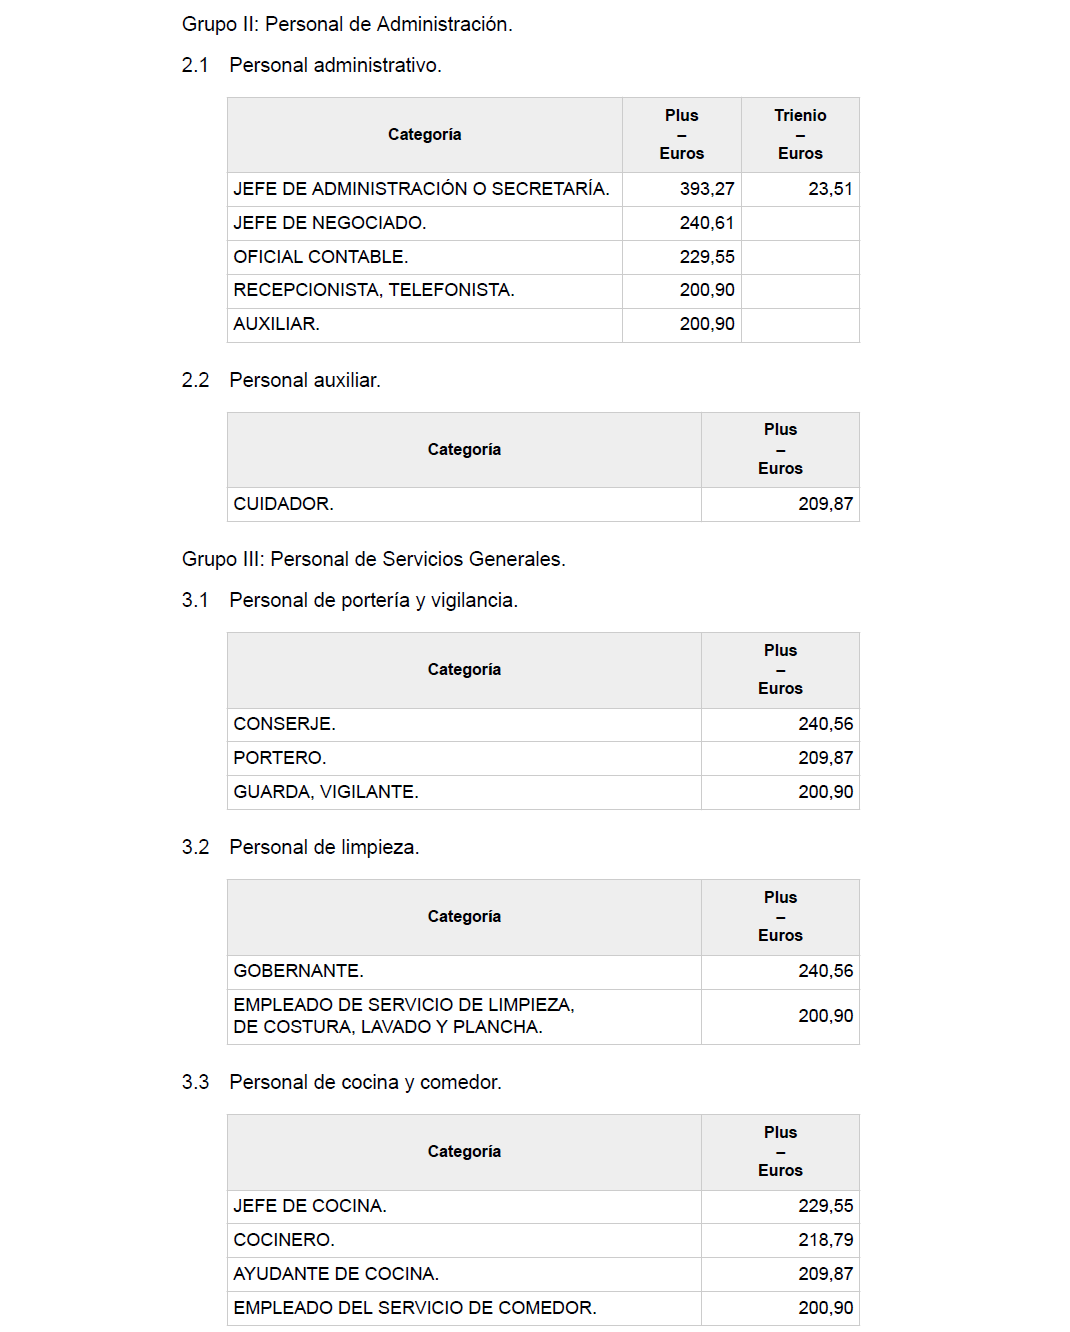Click the CONSERJE row label
Screen dimensions: 1070x1332
[285, 724]
